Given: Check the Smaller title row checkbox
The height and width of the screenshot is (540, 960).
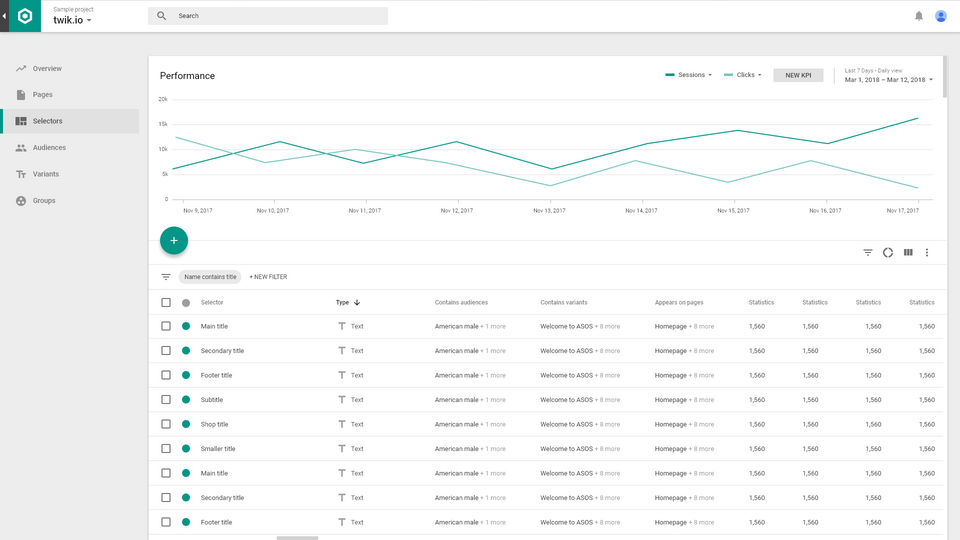Looking at the screenshot, I should tap(166, 449).
